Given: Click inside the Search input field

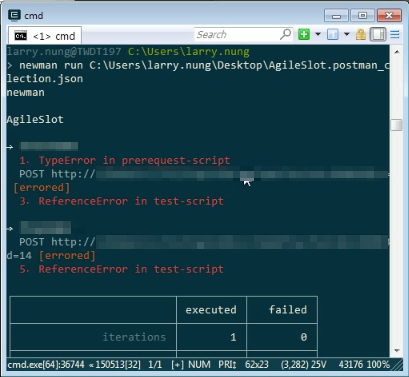Looking at the screenshot, I should (x=237, y=34).
